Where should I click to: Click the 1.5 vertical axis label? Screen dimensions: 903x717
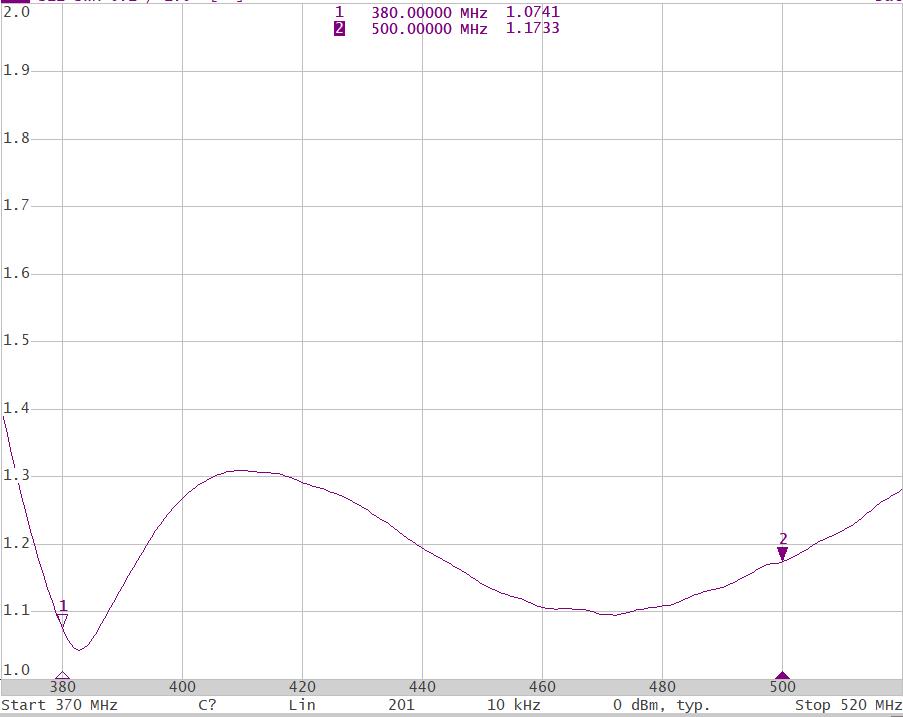(16, 340)
